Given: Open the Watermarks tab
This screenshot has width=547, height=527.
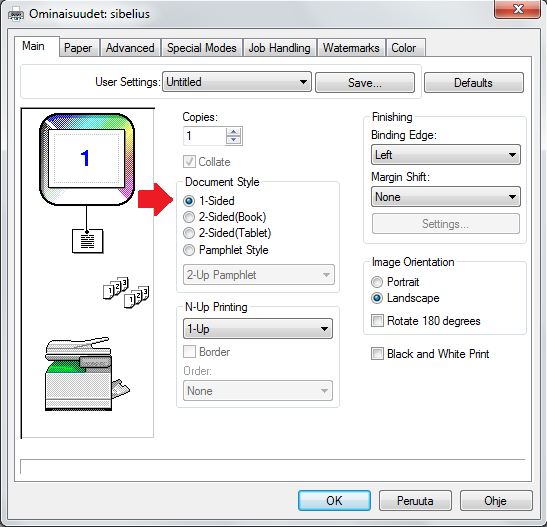Looking at the screenshot, I should coord(351,48).
